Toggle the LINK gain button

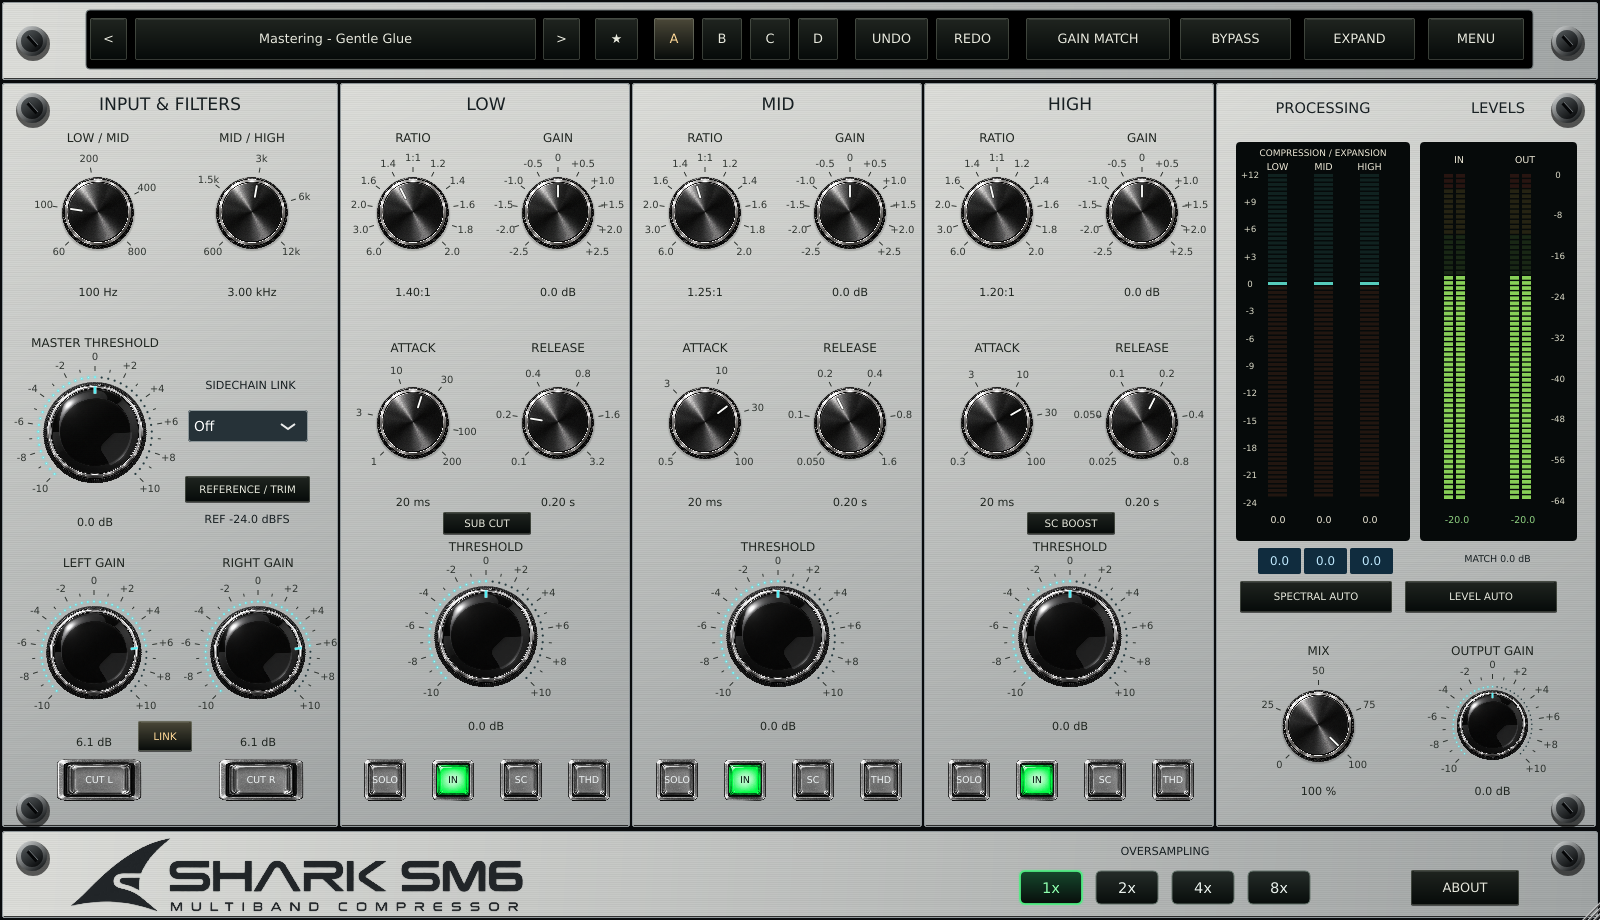(x=165, y=736)
